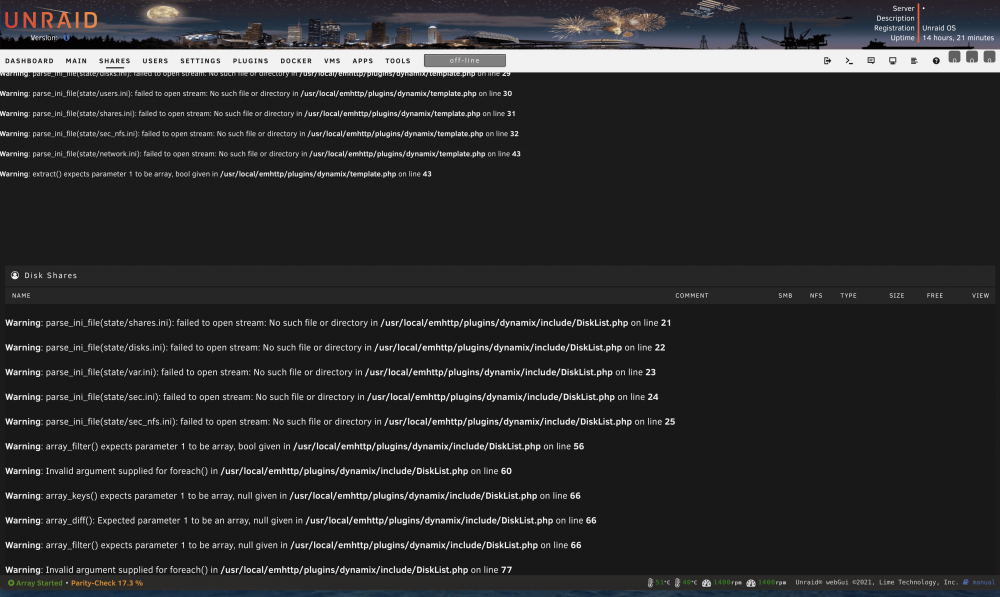Viewport: 1000px width, 597px height.
Task: Click the state/sec.ini warning on line 24
Action: (x=332, y=397)
